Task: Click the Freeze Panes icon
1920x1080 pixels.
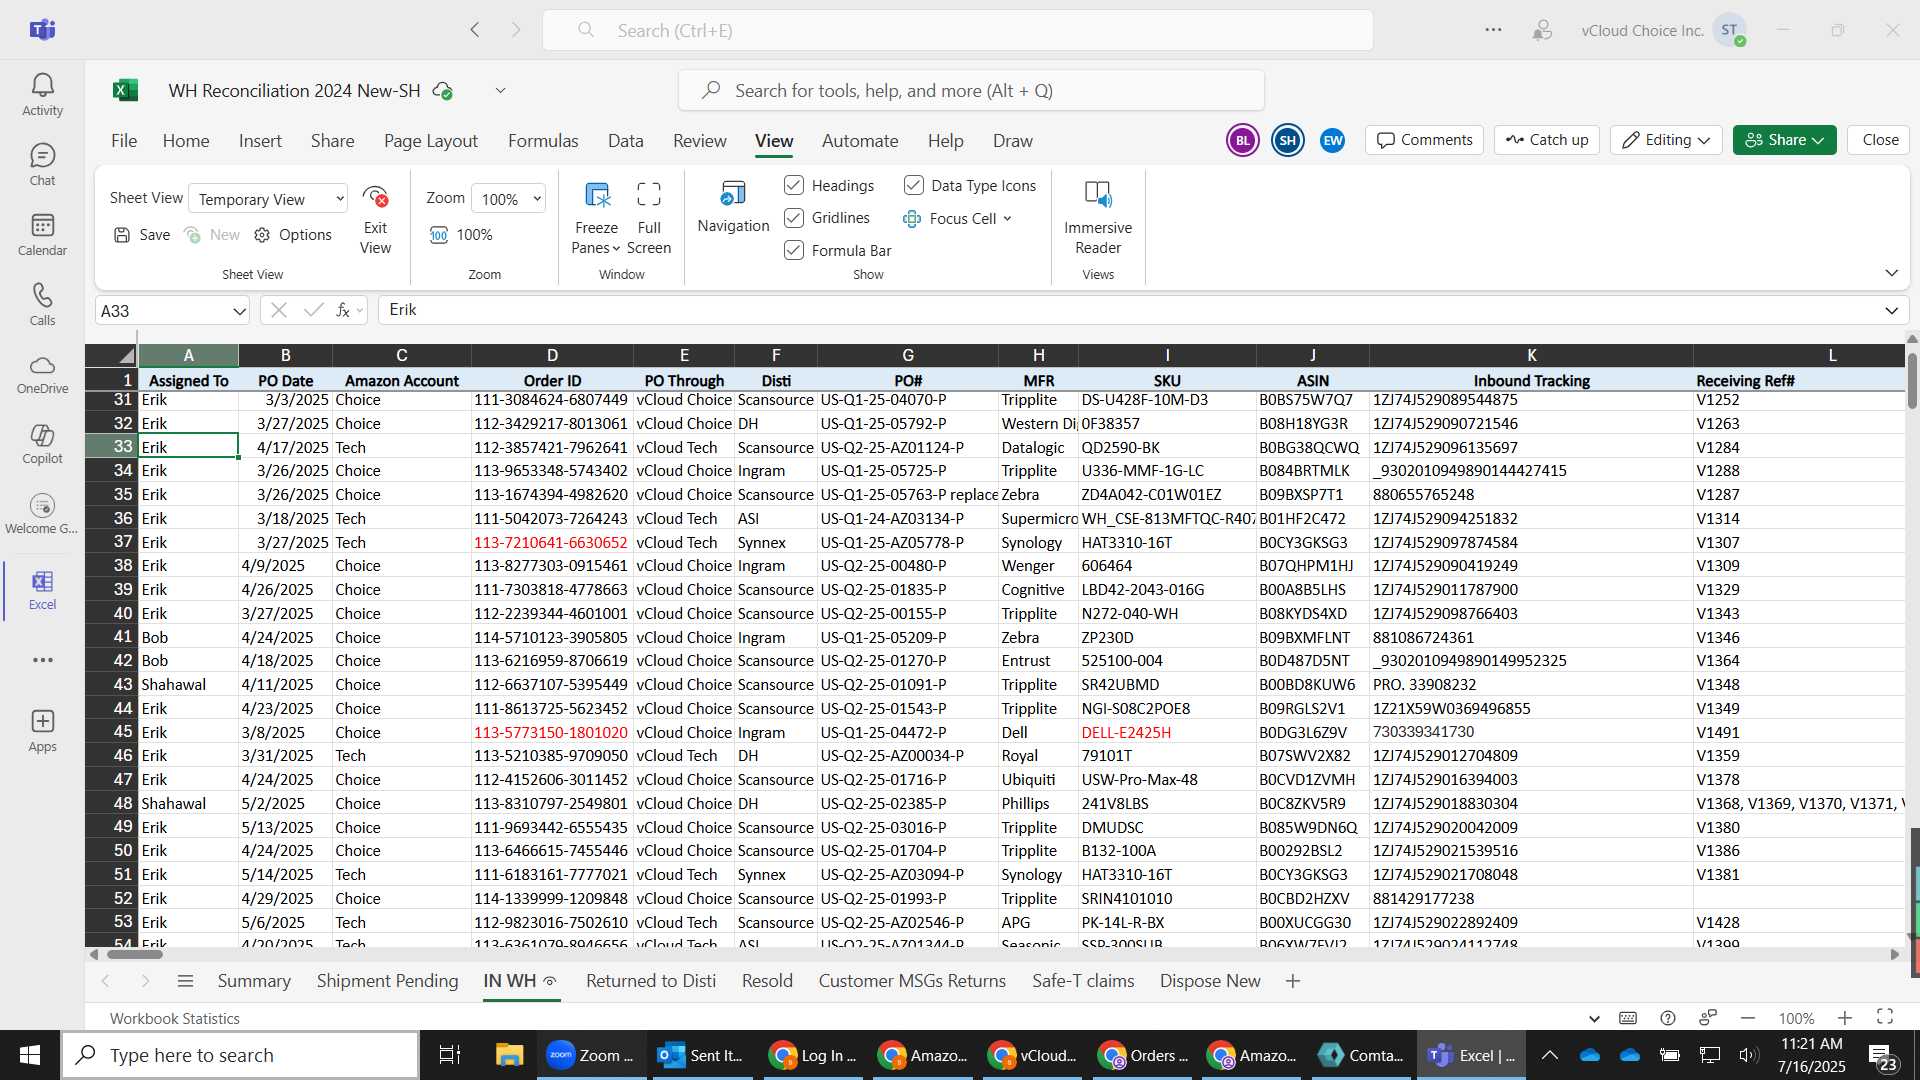Action: pos(597,195)
